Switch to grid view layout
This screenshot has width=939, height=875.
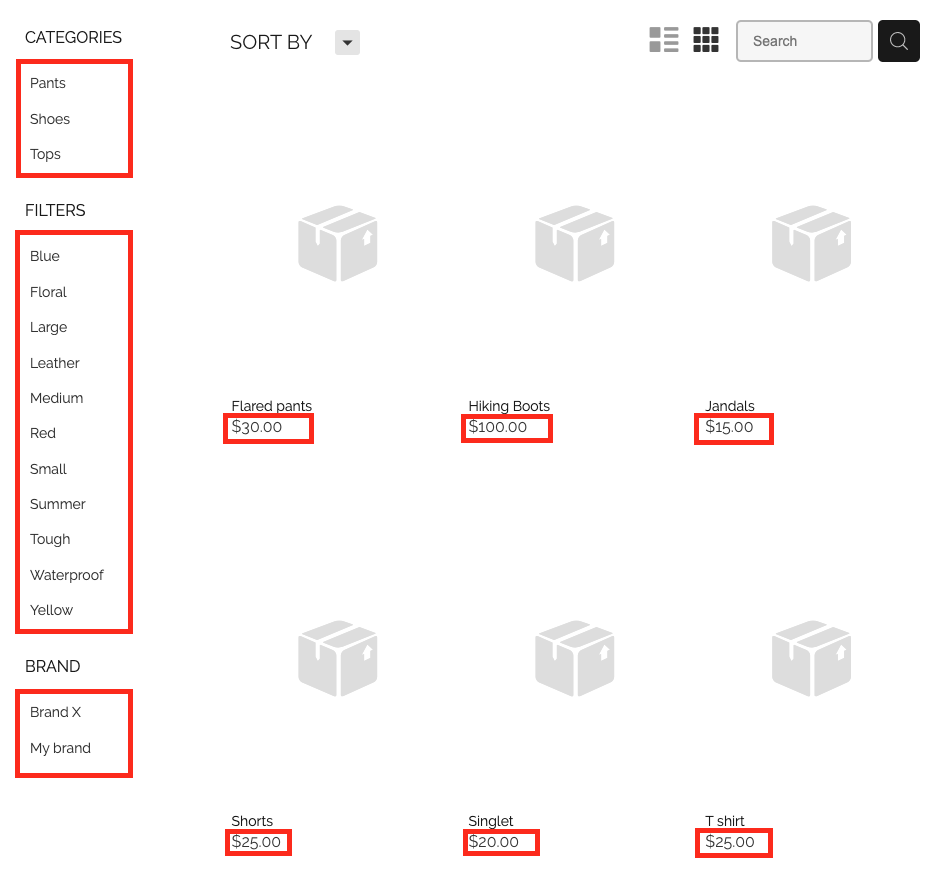coord(706,40)
